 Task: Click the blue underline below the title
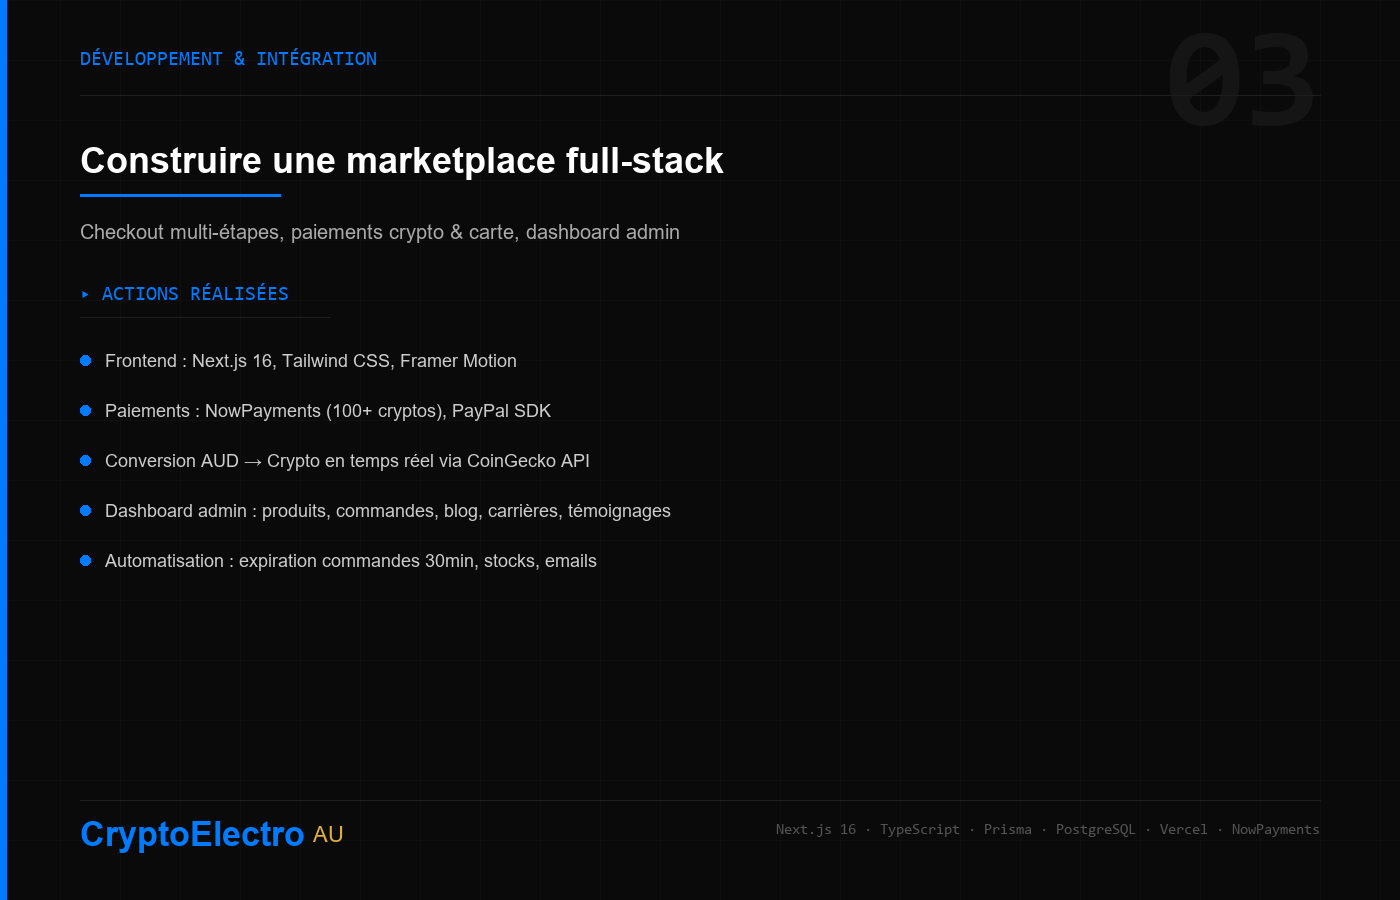(x=180, y=195)
